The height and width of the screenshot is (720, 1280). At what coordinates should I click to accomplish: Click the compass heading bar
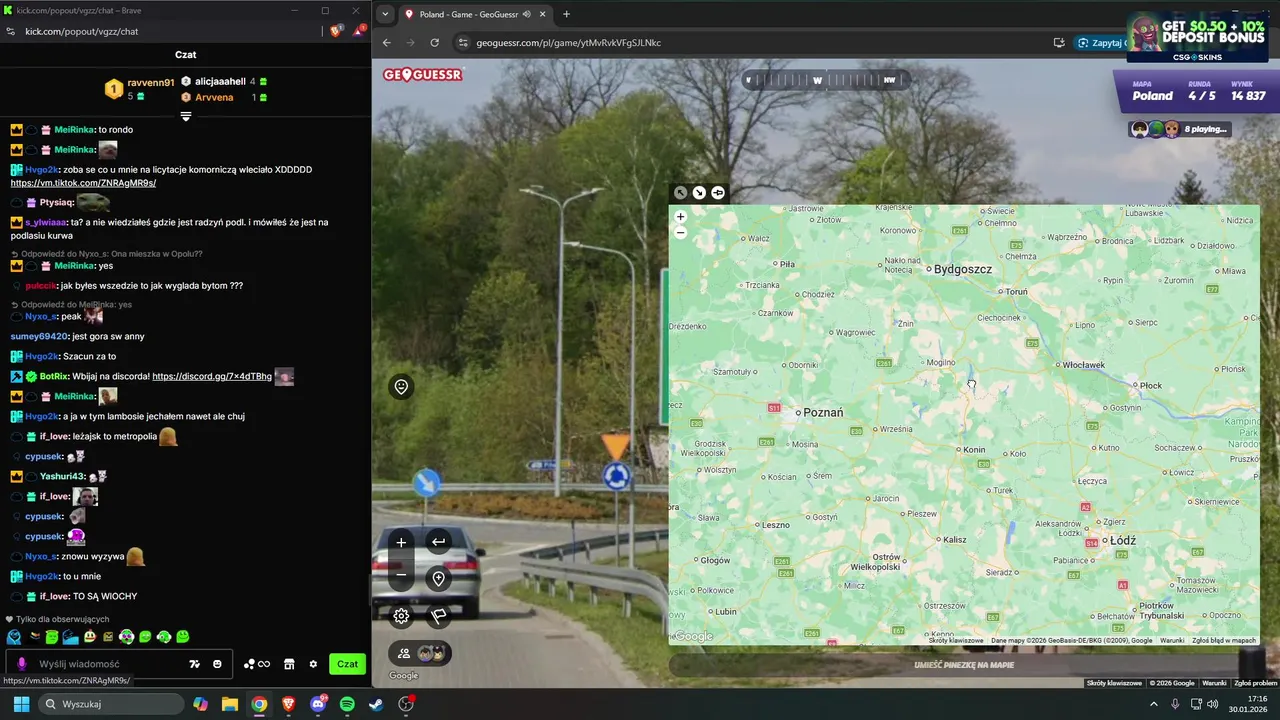click(x=825, y=80)
